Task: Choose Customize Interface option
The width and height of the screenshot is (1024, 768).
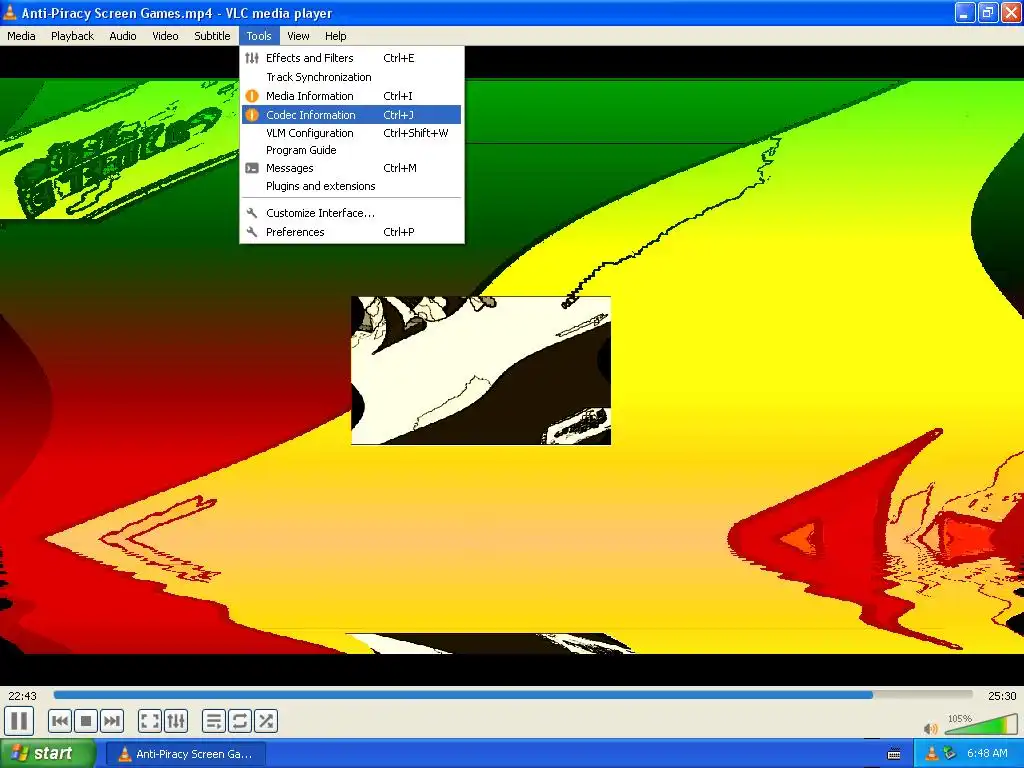Action: (x=351, y=213)
